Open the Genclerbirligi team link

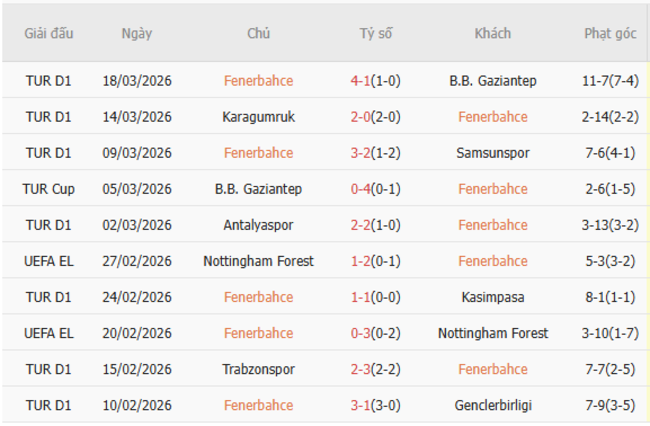pyautogui.click(x=492, y=405)
